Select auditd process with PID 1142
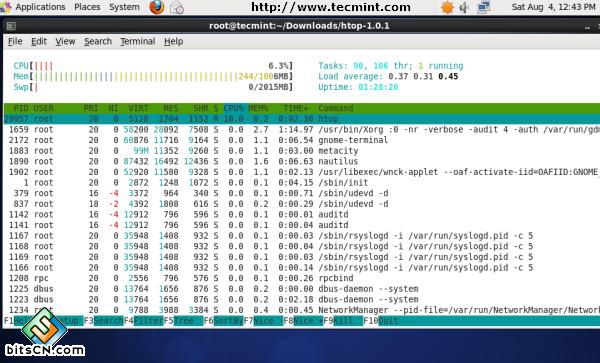The width and height of the screenshot is (600, 363). (302, 215)
